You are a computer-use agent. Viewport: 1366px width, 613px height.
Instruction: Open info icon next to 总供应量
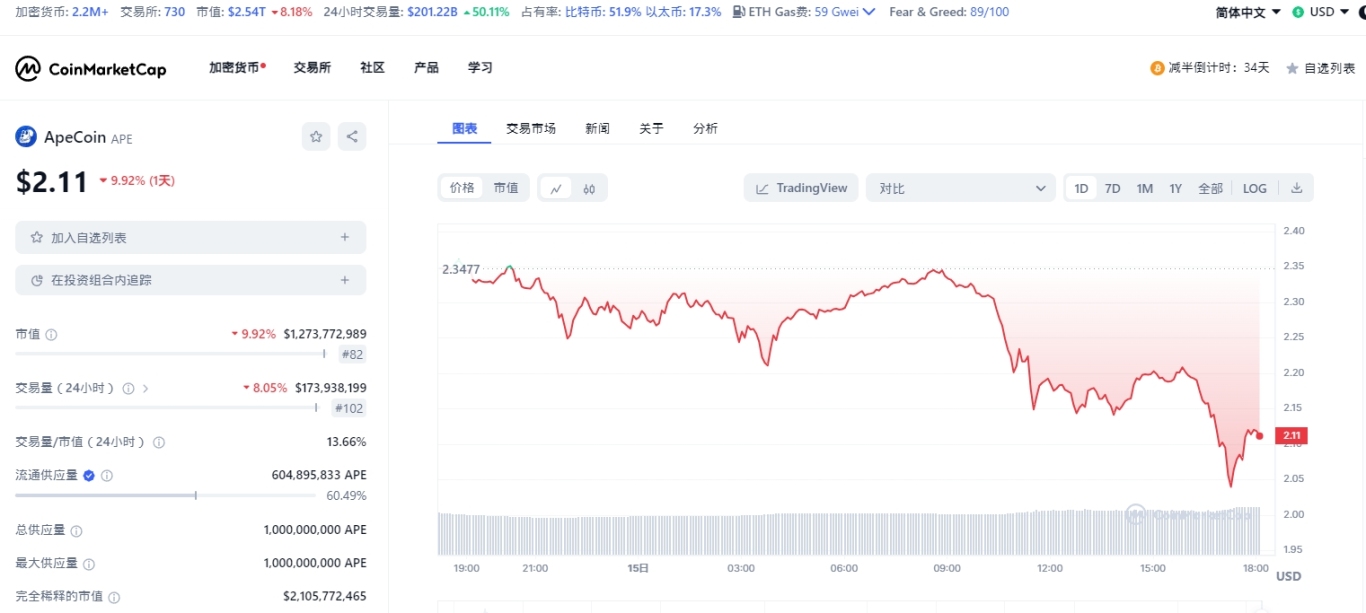pos(76,531)
